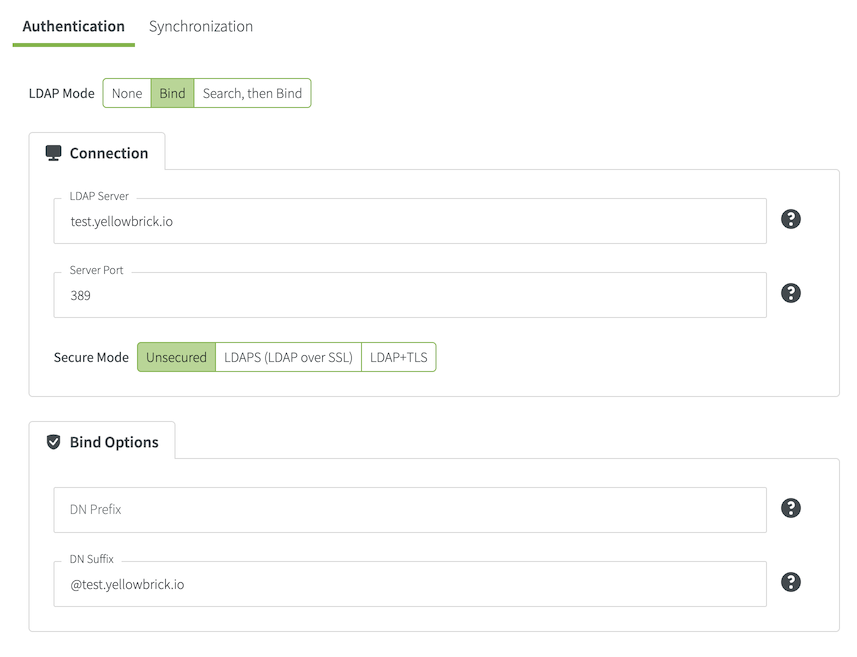The height and width of the screenshot is (657, 857).
Task: Choose Search, then Bind mode
Action: (x=252, y=93)
